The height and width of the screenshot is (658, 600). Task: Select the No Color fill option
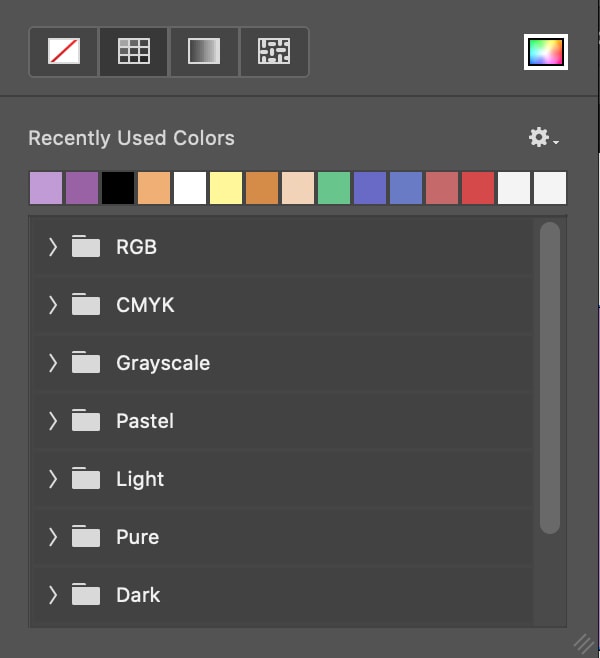click(64, 52)
